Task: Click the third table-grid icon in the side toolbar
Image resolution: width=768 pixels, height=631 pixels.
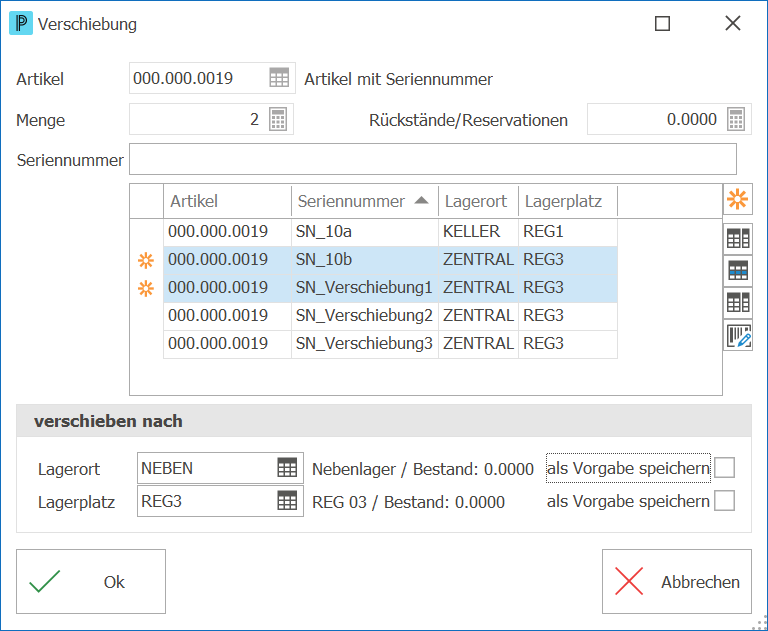Action: (738, 302)
